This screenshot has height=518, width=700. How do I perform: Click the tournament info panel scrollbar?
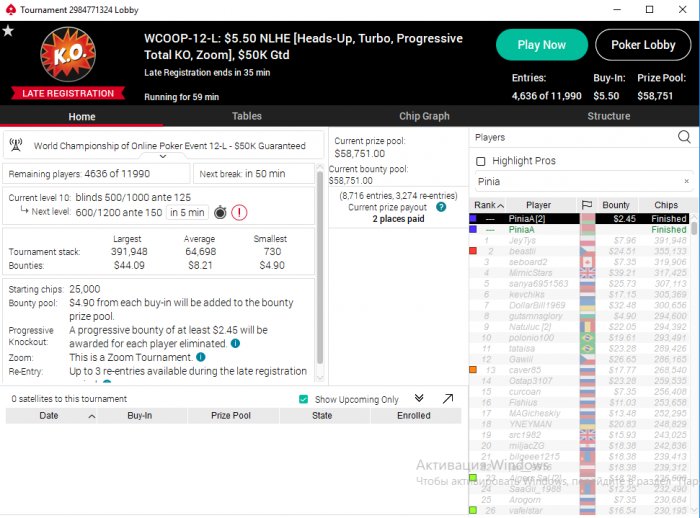pyautogui.click(x=320, y=268)
